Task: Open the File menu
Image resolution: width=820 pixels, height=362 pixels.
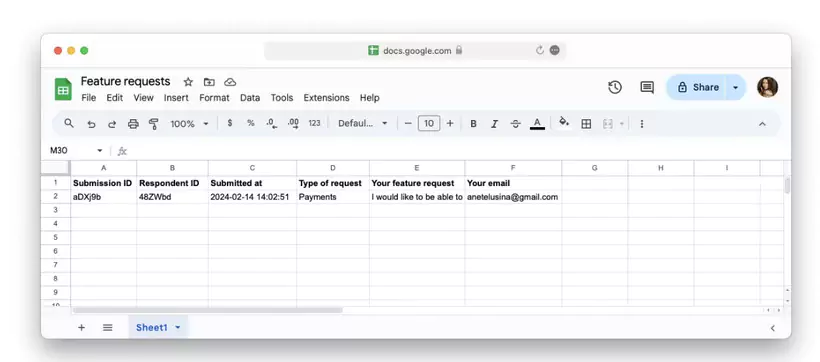Action: tap(88, 98)
